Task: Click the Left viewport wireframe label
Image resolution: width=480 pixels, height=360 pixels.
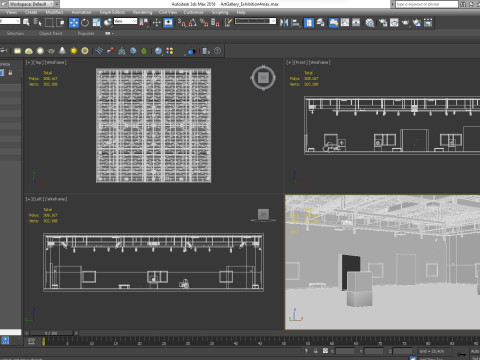Action: pyautogui.click(x=56, y=199)
